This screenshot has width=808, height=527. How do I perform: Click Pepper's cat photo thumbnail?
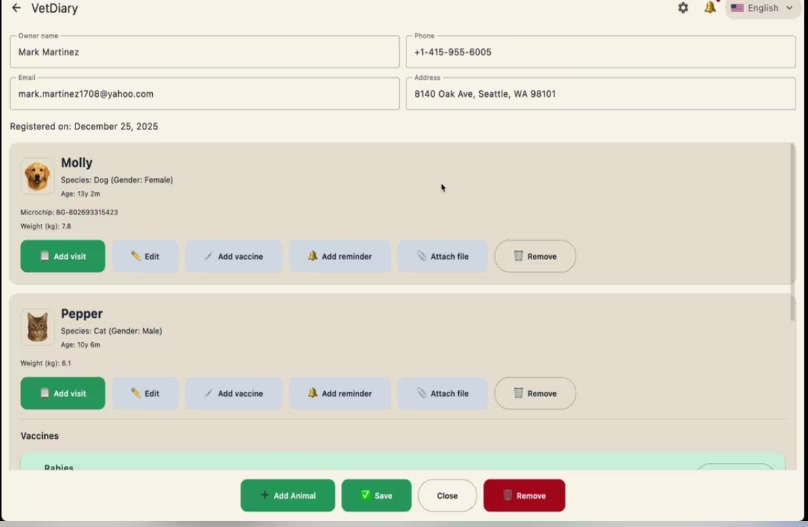(38, 327)
